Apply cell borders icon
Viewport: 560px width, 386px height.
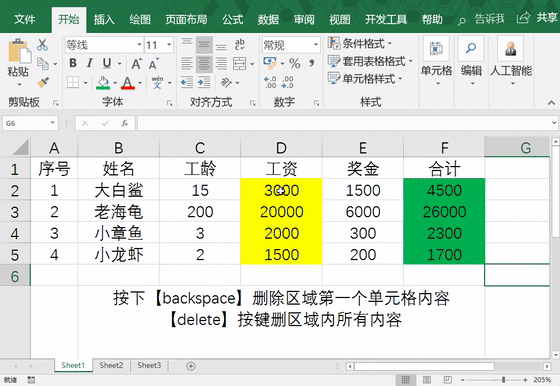73,82
